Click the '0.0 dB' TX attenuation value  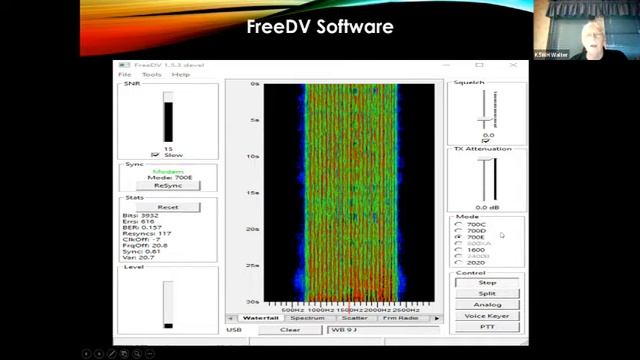click(487, 207)
